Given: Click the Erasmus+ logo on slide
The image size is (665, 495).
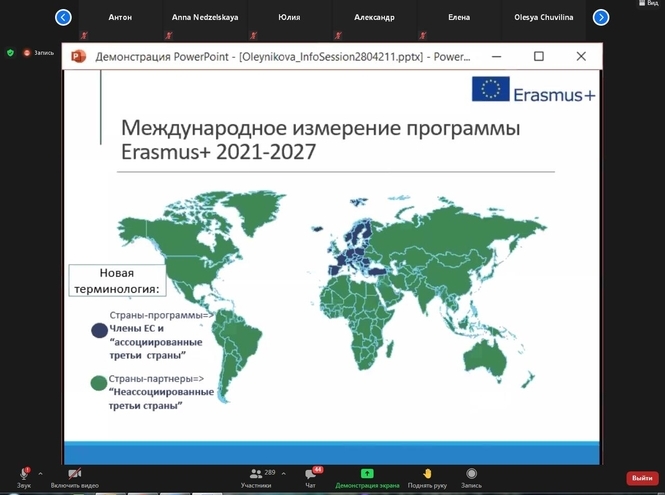Looking at the screenshot, I should point(534,89).
